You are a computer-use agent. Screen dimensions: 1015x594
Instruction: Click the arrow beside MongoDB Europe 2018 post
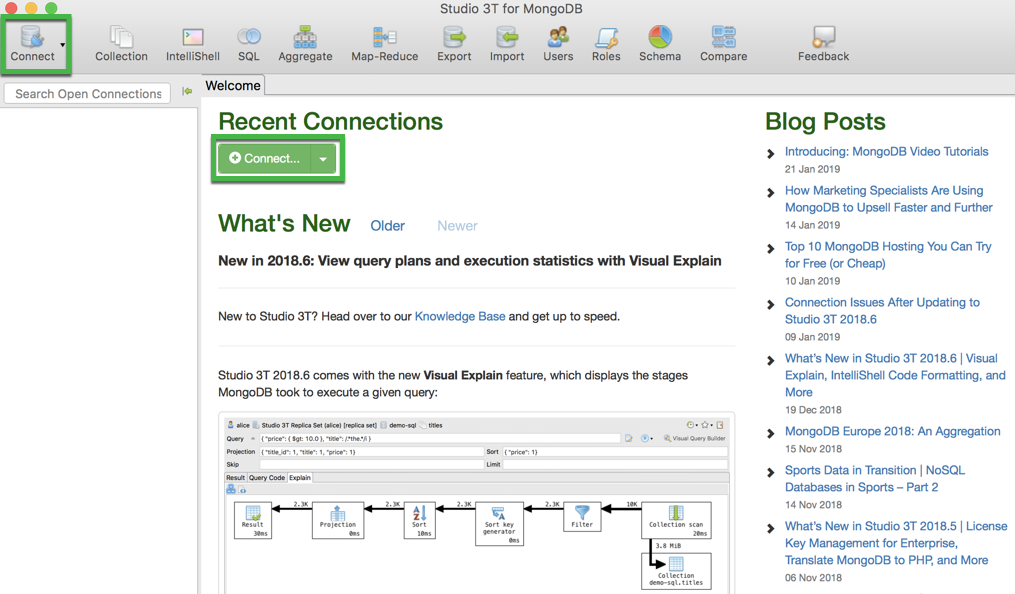[770, 434]
